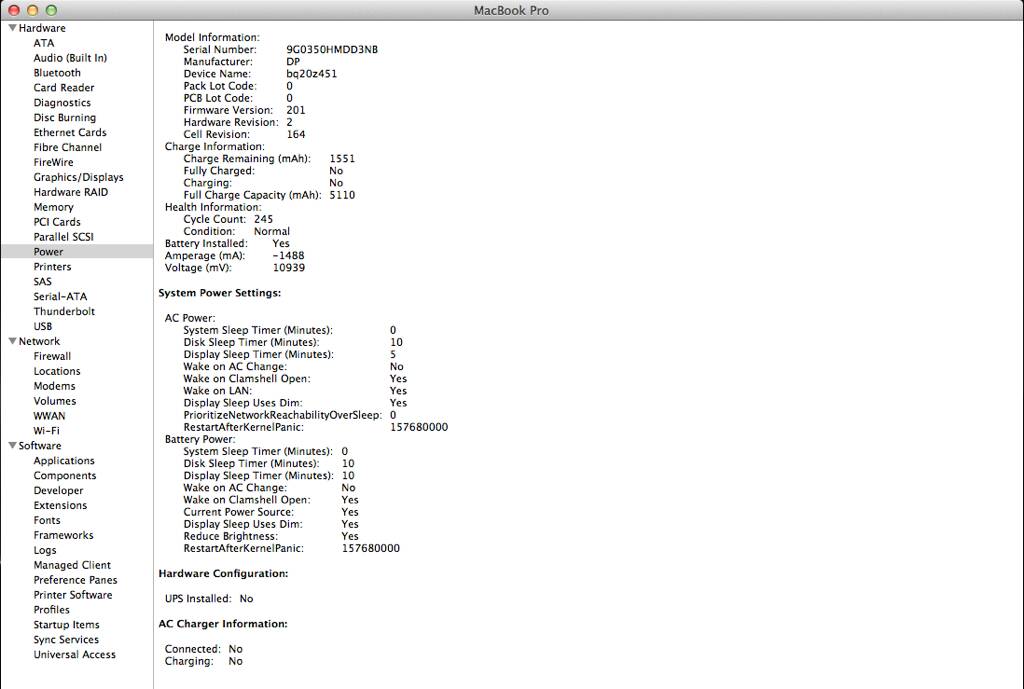
Task: Select FireWire in the sidebar
Action: [53, 162]
